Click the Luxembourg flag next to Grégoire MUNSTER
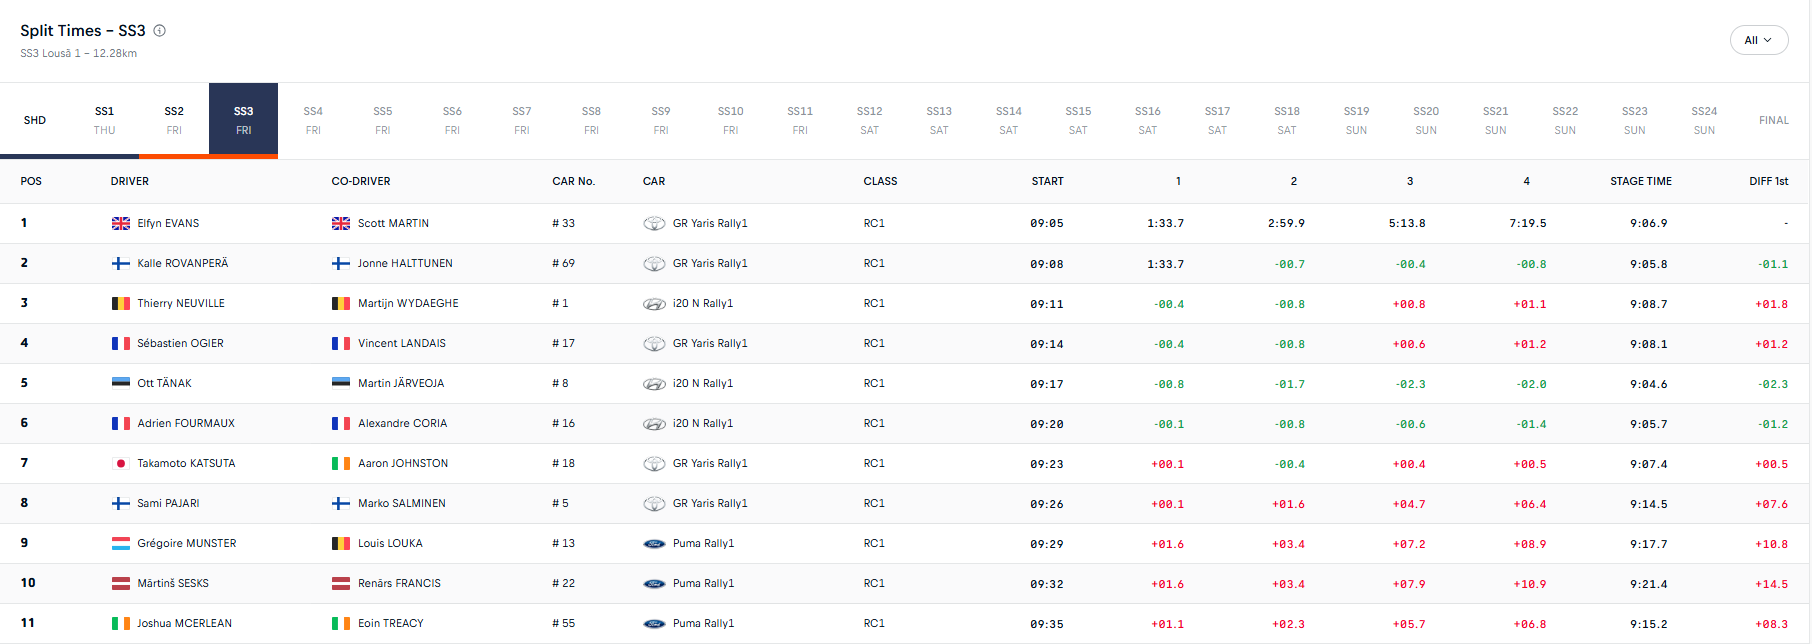This screenshot has width=1812, height=644. point(121,543)
